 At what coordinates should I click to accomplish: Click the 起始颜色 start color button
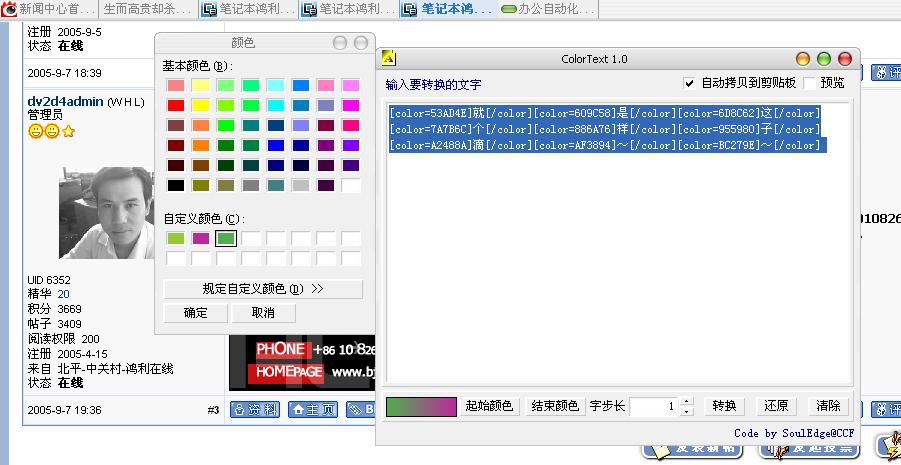point(489,406)
